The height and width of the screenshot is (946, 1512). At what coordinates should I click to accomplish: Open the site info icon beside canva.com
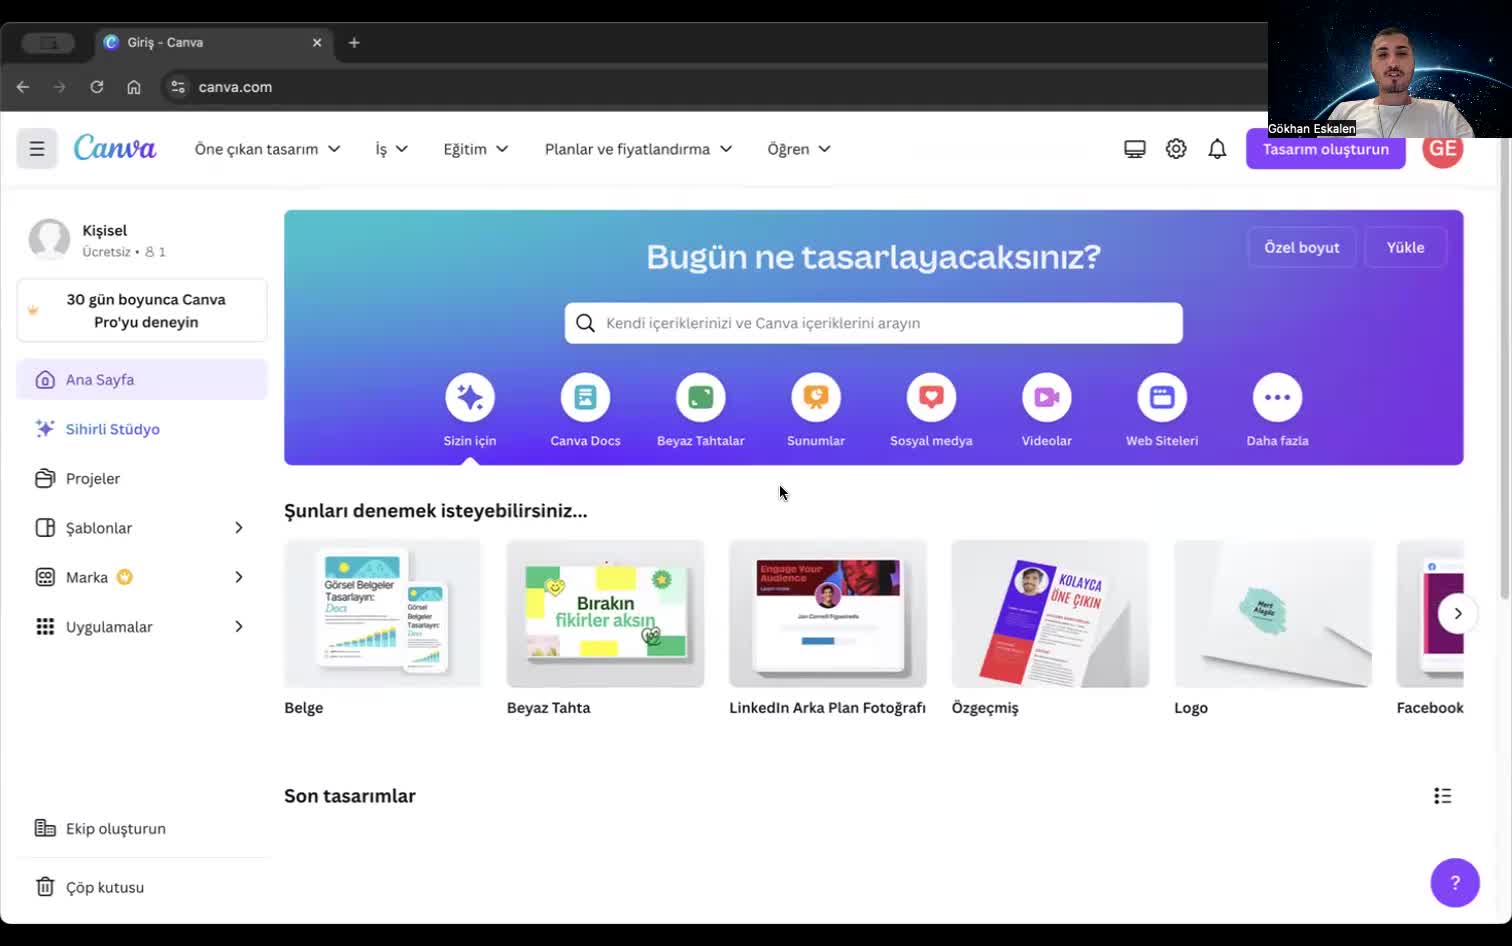(x=178, y=87)
